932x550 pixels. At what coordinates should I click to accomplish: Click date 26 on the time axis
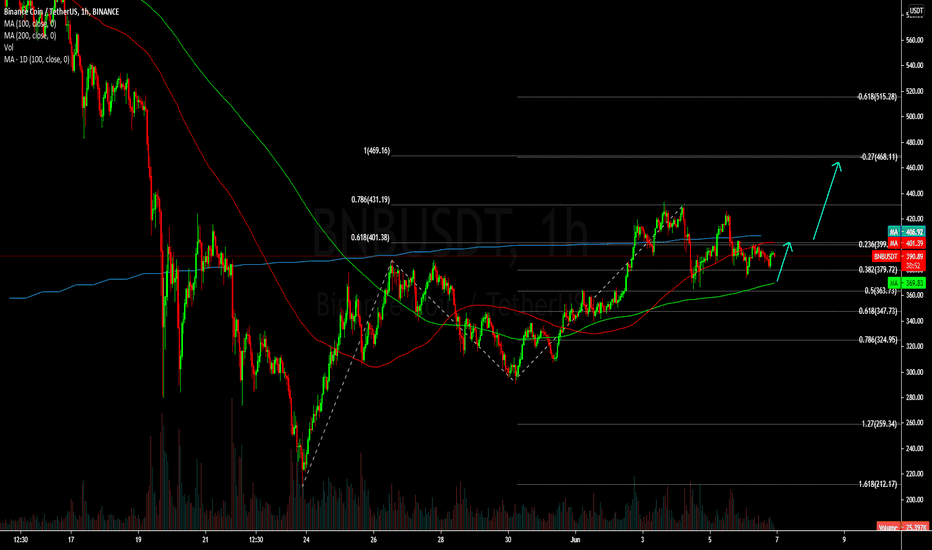click(x=373, y=540)
